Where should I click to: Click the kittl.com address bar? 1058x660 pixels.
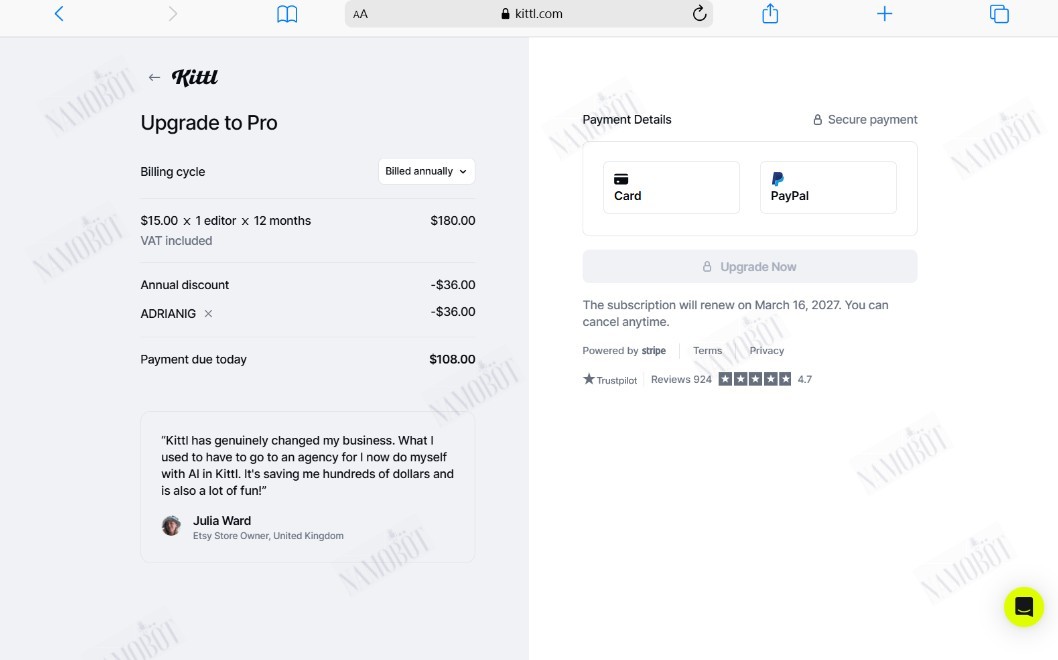(529, 13)
